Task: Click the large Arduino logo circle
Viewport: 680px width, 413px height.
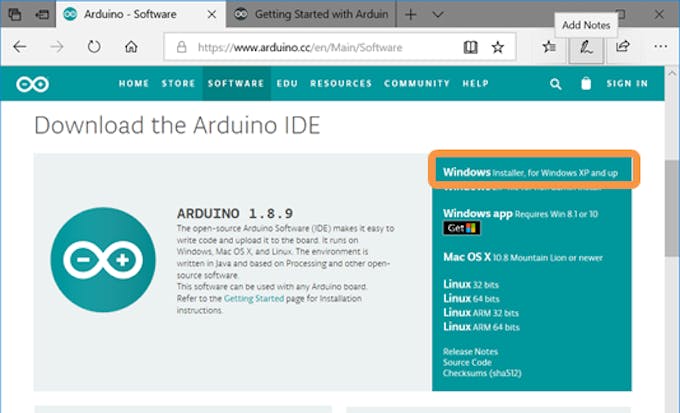Action: click(x=103, y=260)
